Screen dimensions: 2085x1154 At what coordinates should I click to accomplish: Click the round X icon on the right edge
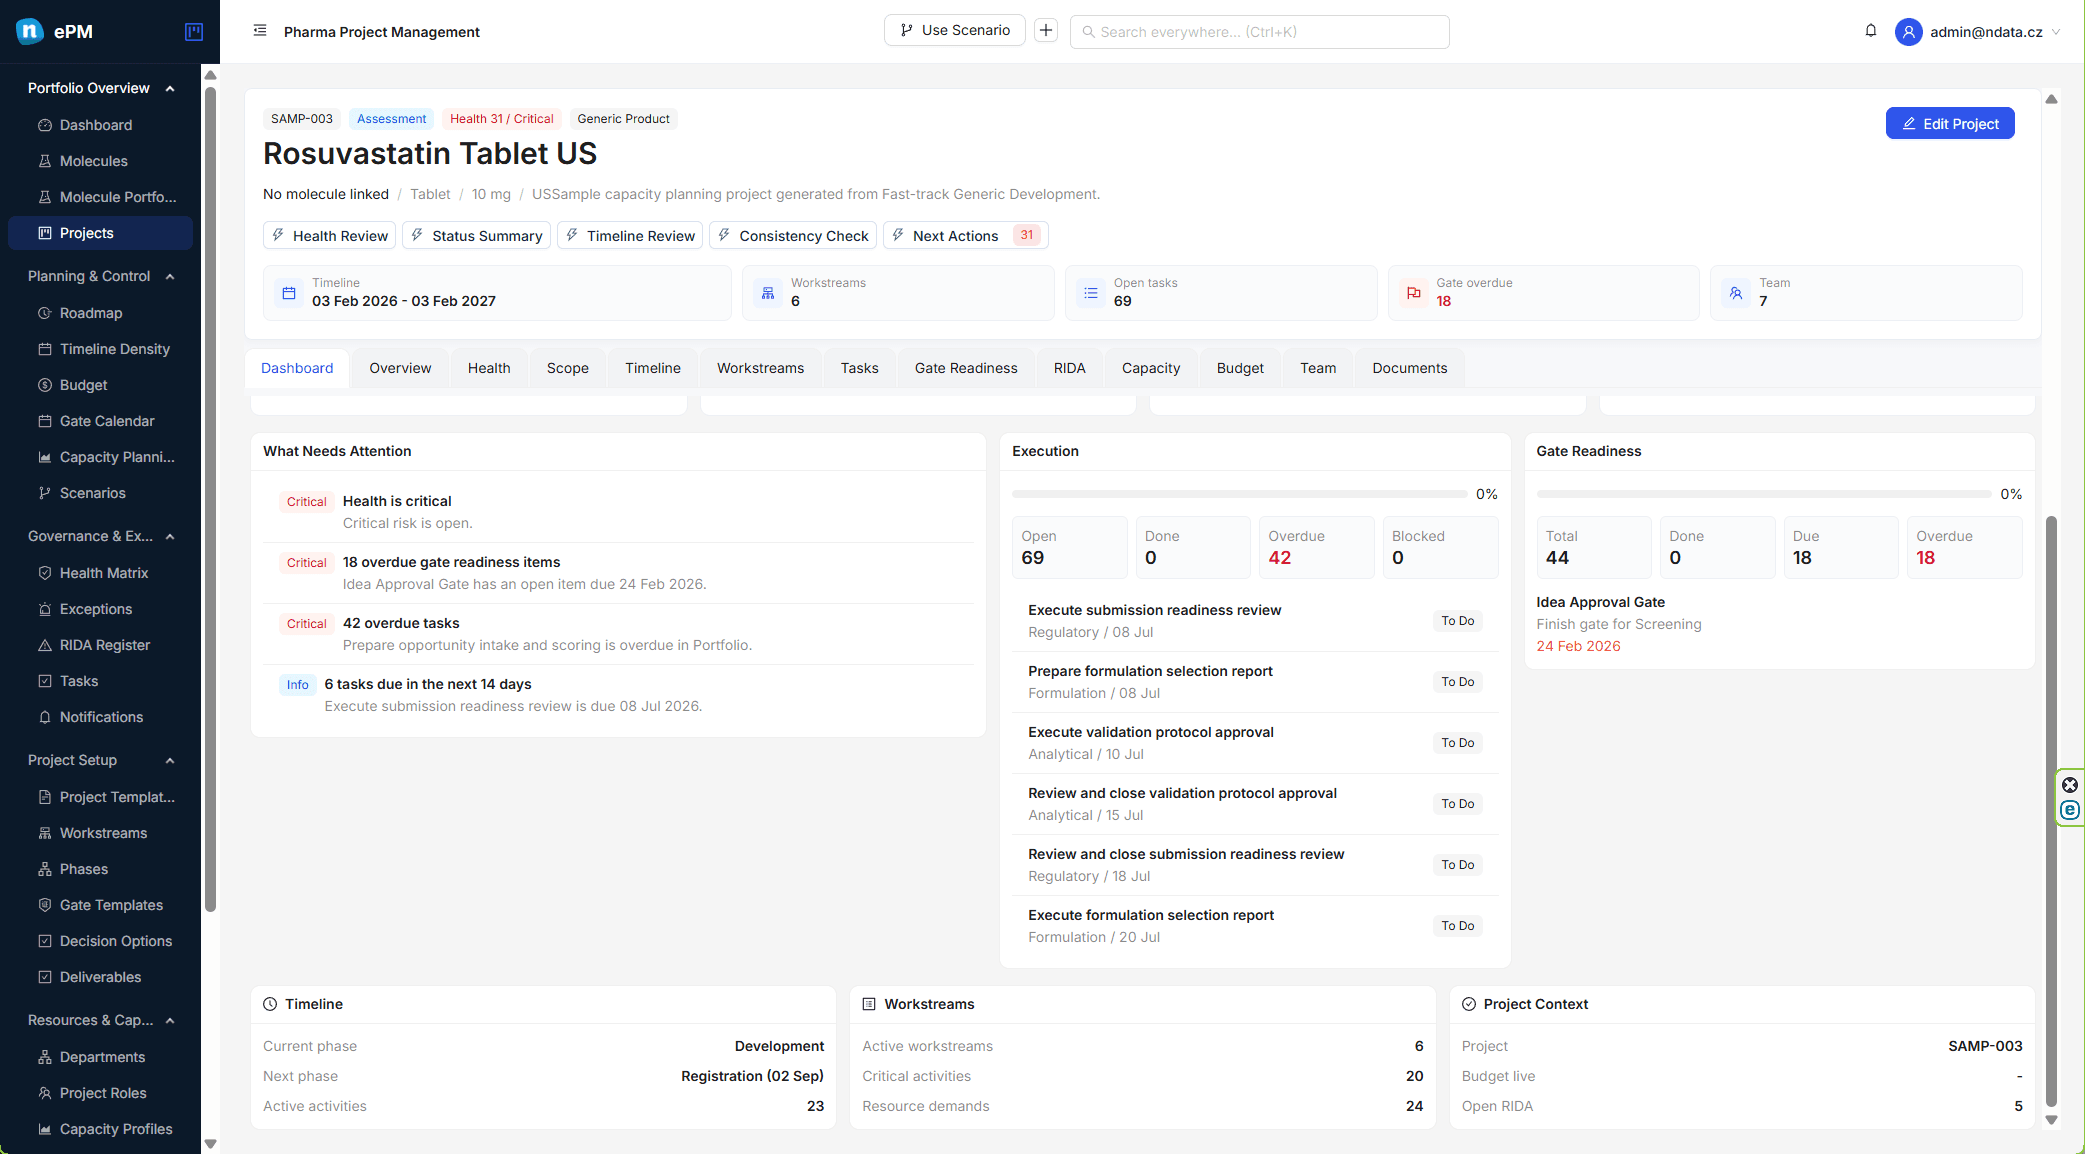click(2070, 785)
